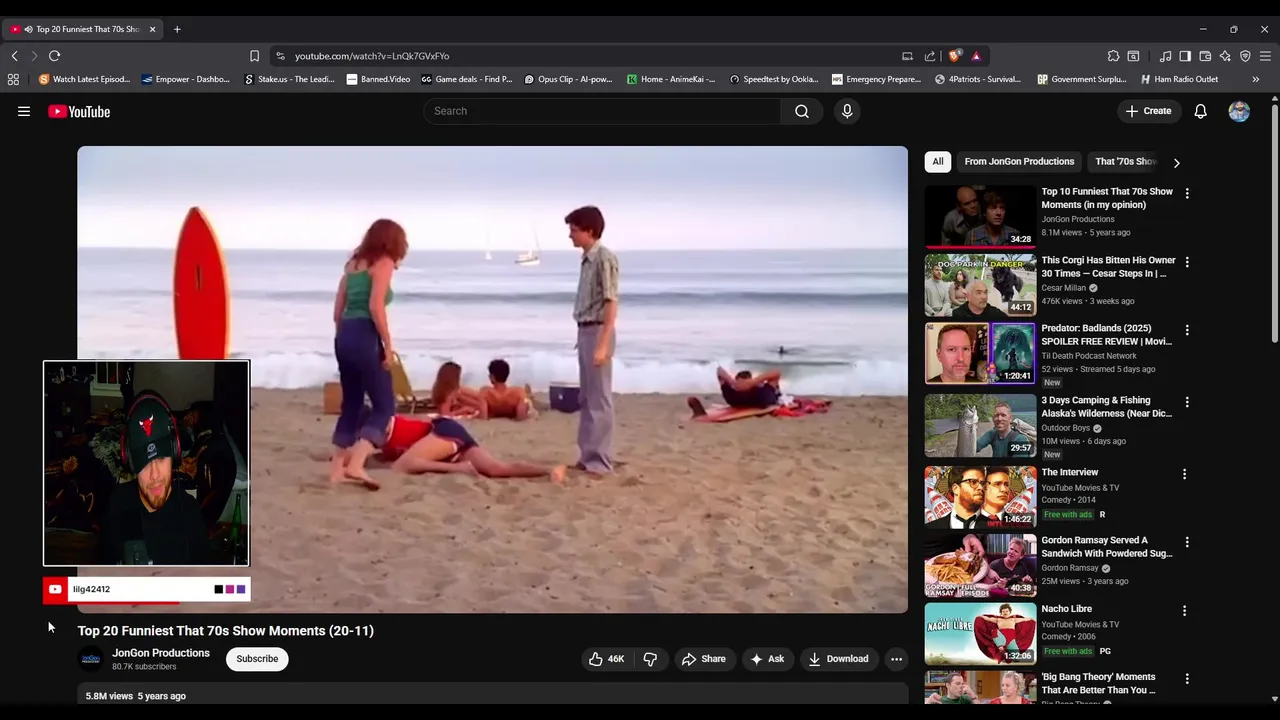Open the browser main menu

tap(1265, 56)
